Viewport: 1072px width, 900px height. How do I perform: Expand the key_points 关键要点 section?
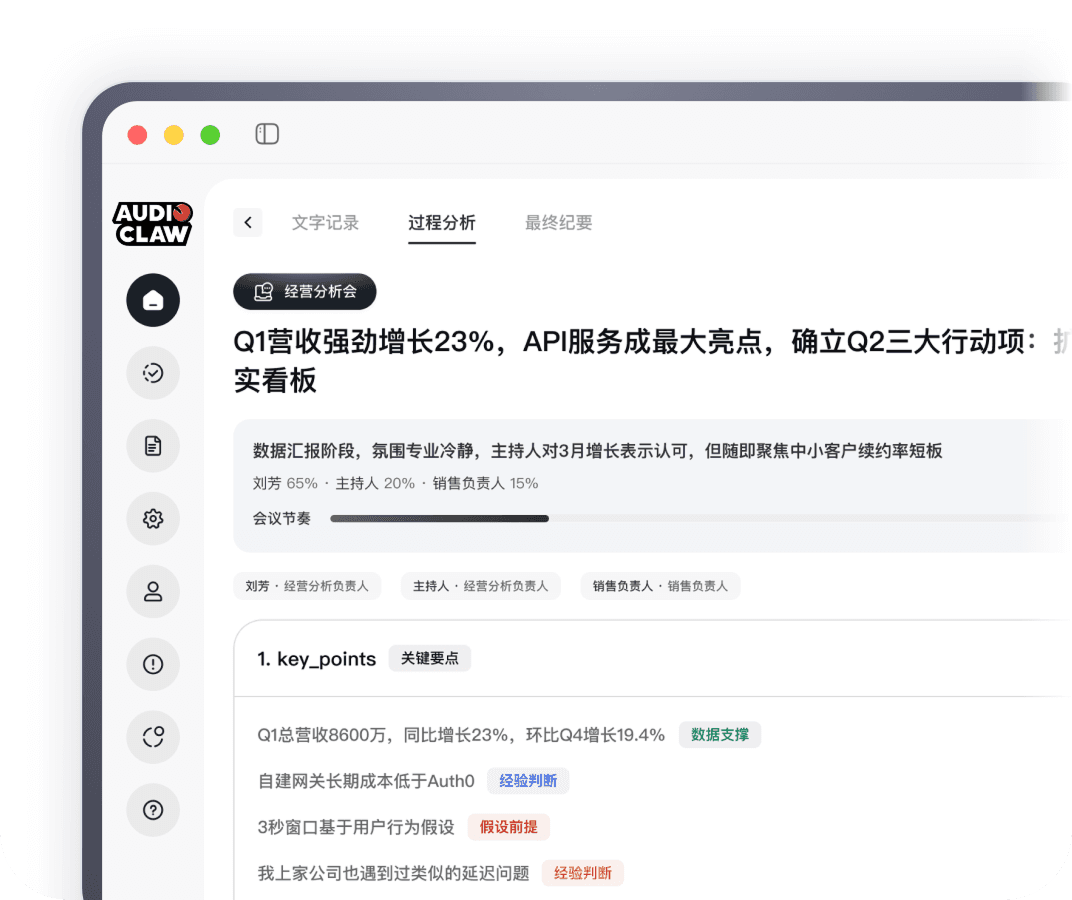click(x=430, y=658)
